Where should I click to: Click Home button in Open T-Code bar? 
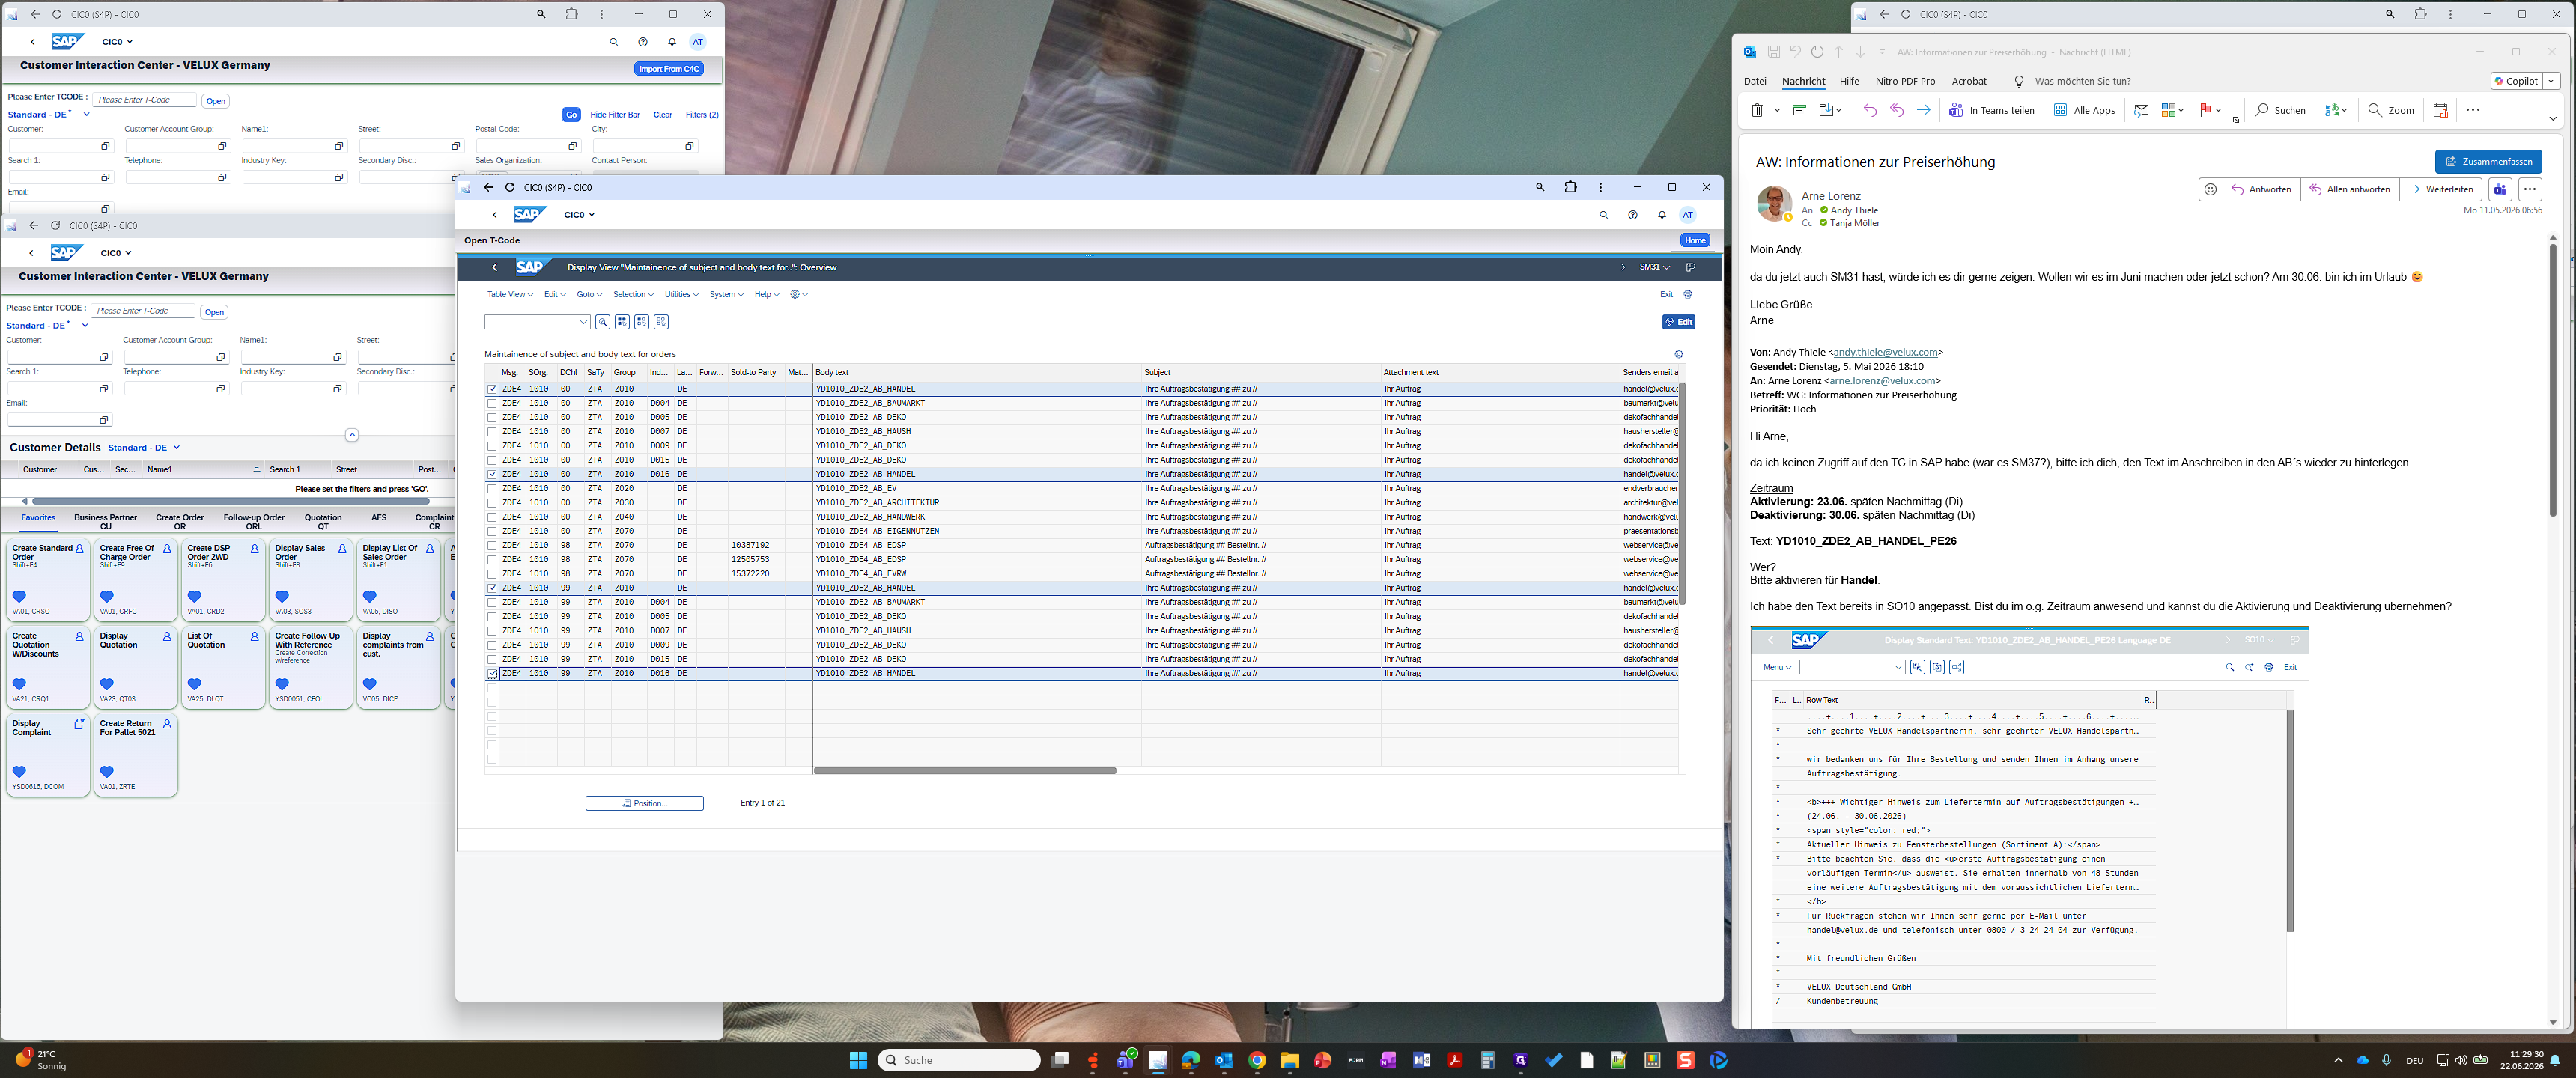(x=1695, y=240)
